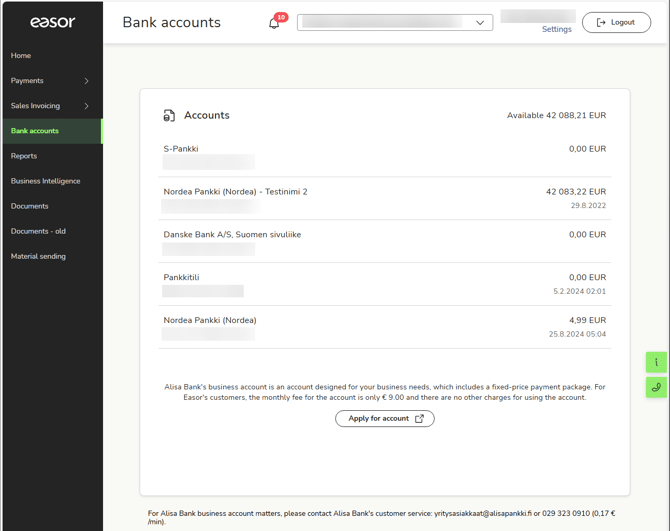Screen dimensions: 670x531
Task: Go to Home in sidebar
Action: click(53, 56)
